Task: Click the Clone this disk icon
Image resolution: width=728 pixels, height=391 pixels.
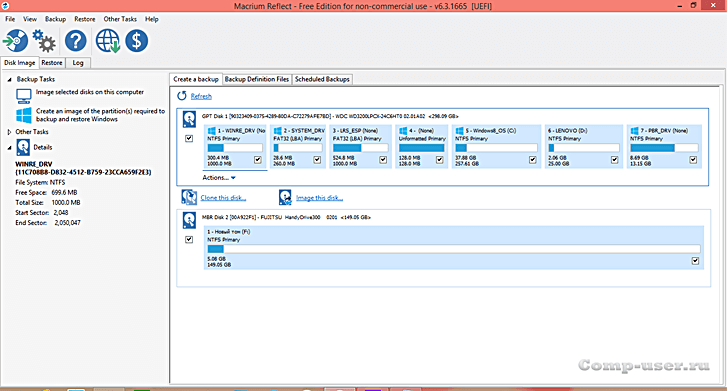Action: (189, 197)
